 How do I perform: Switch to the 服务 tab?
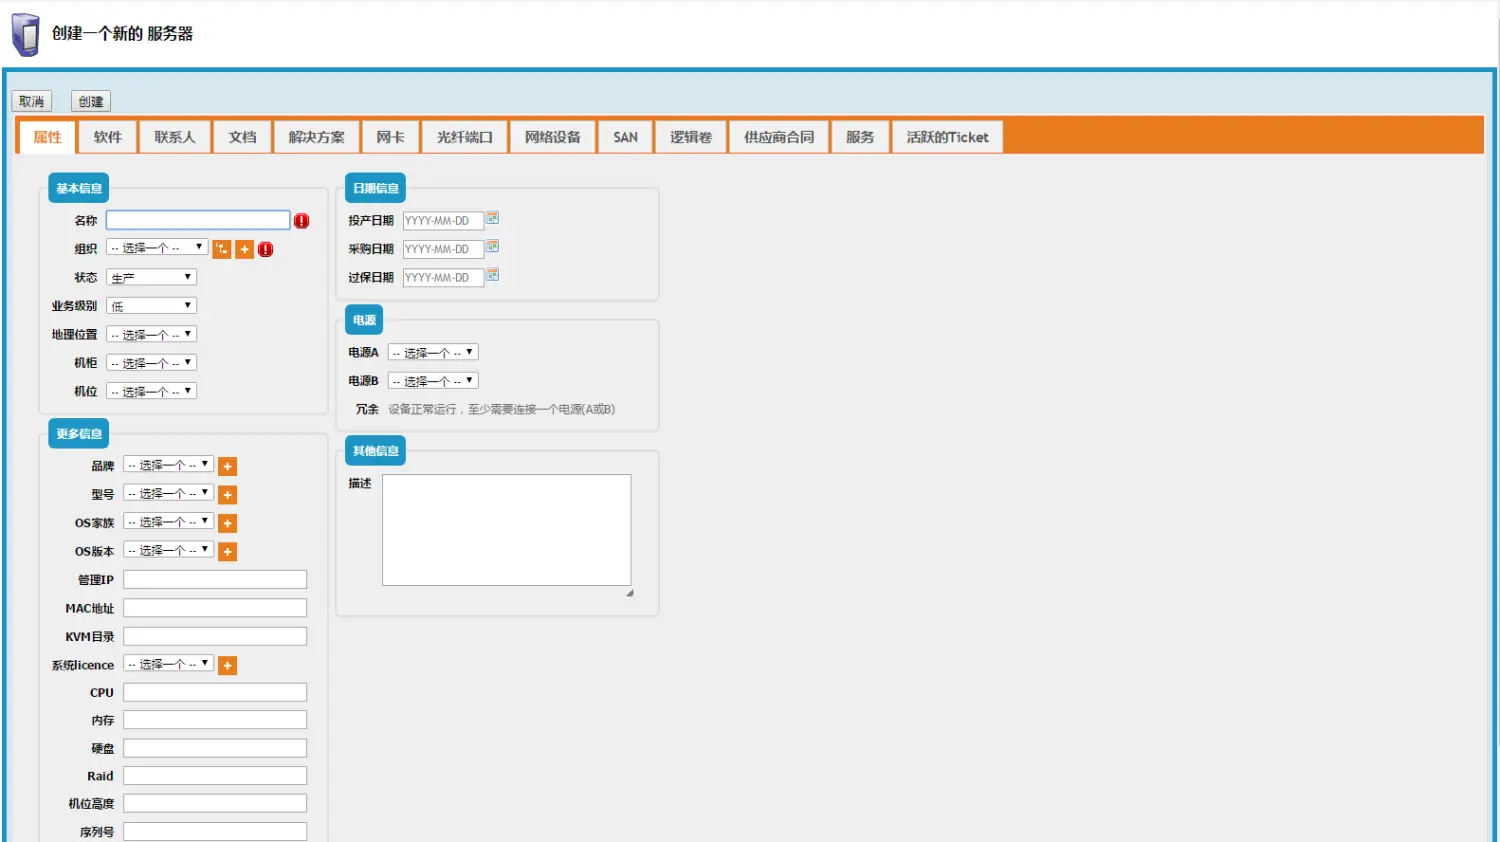tap(860, 137)
